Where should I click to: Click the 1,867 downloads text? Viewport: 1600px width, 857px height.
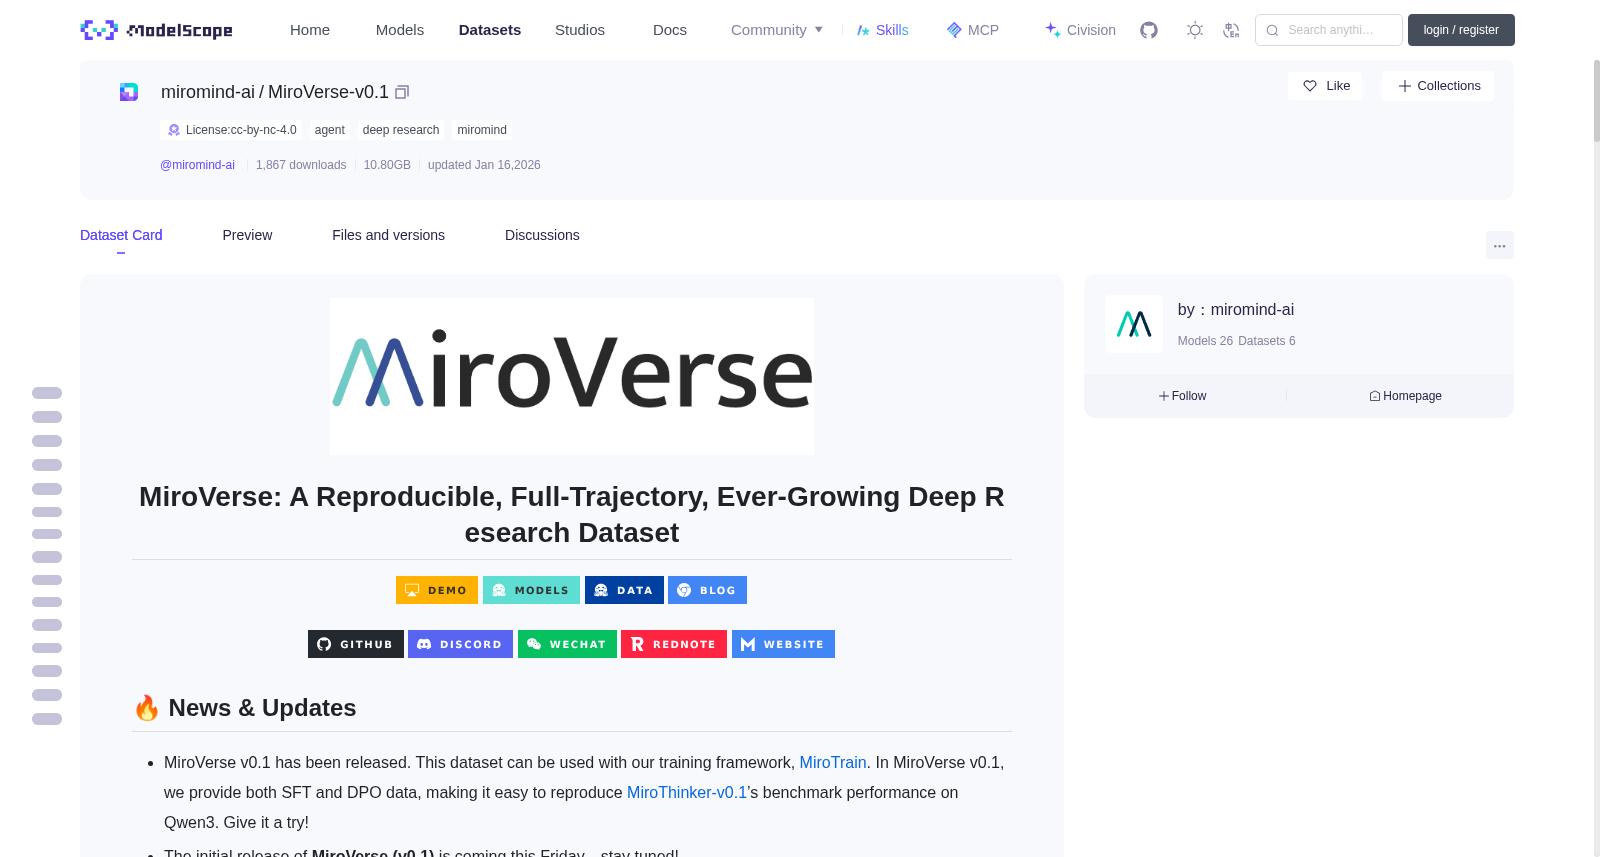(x=301, y=165)
